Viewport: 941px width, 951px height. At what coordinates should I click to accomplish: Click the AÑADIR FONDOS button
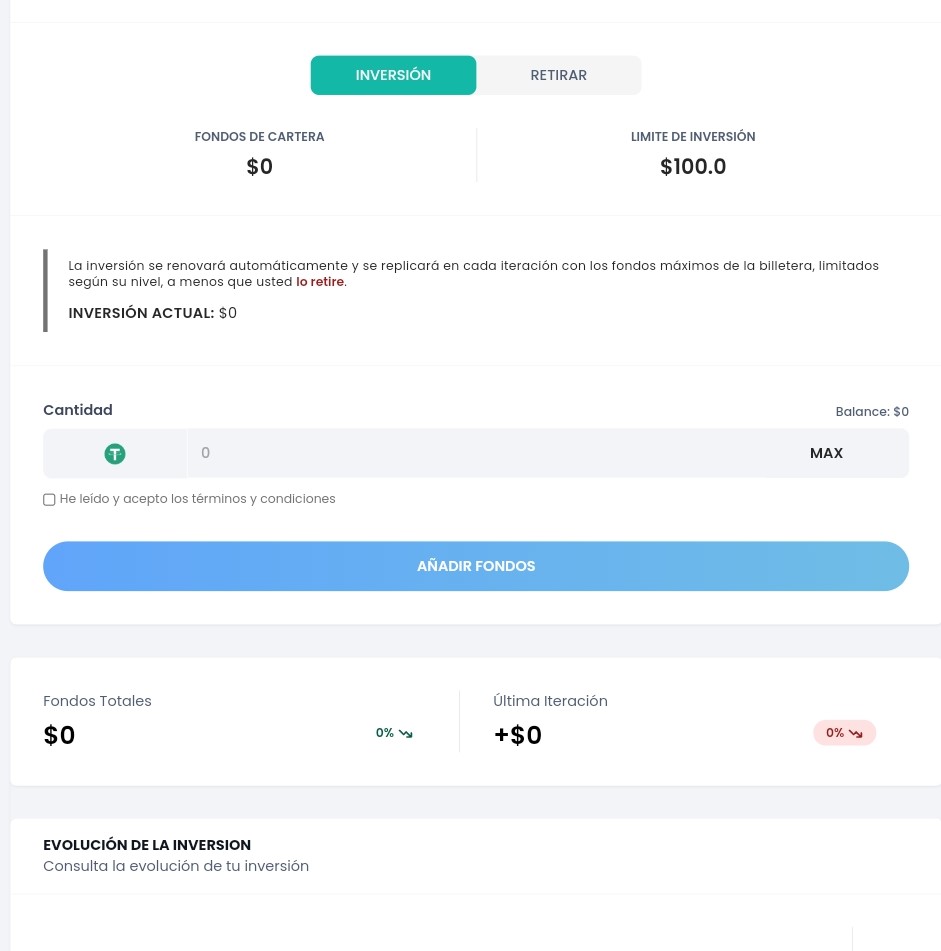(476, 566)
